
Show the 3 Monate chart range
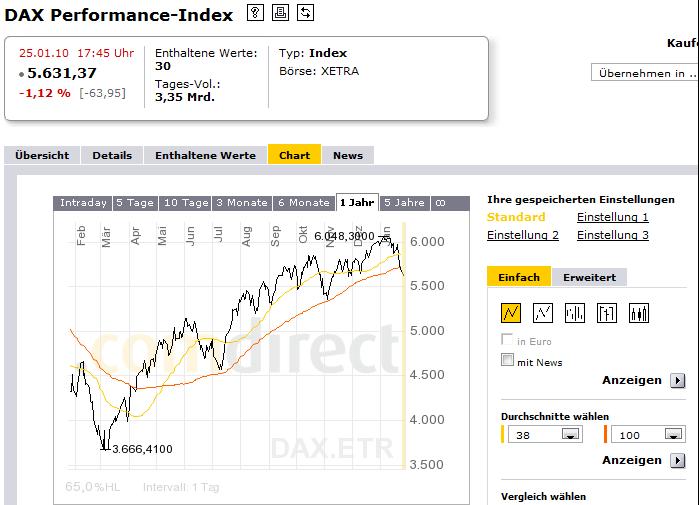[x=242, y=203]
